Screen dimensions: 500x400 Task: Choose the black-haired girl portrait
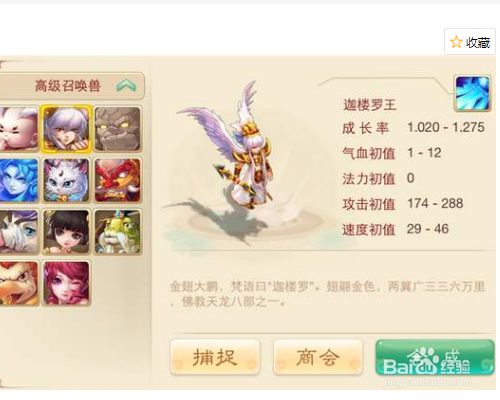coord(66,232)
